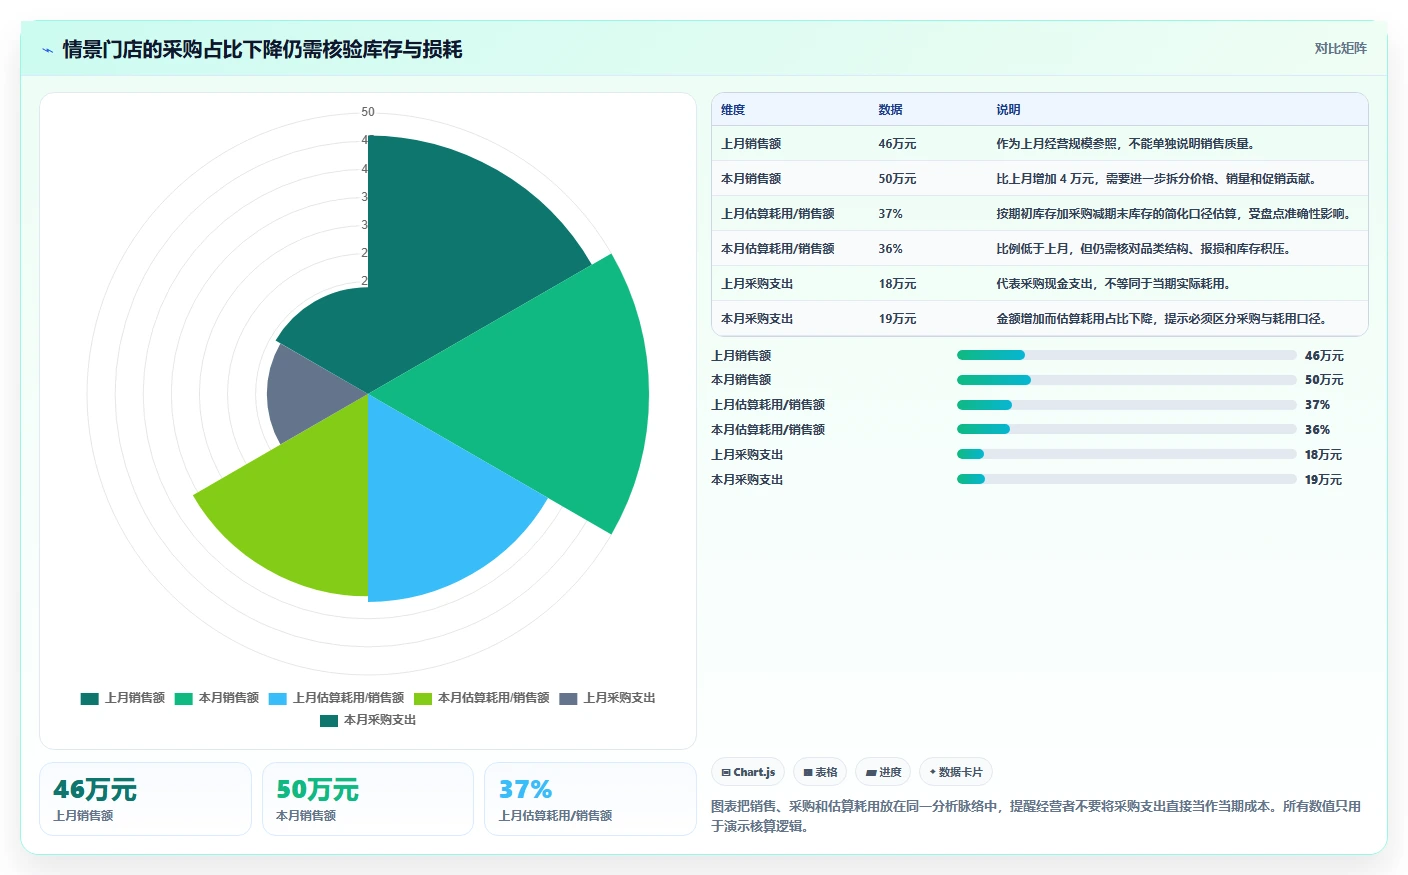
Task: Click the 36% value beside the progress bar
Action: (1317, 430)
